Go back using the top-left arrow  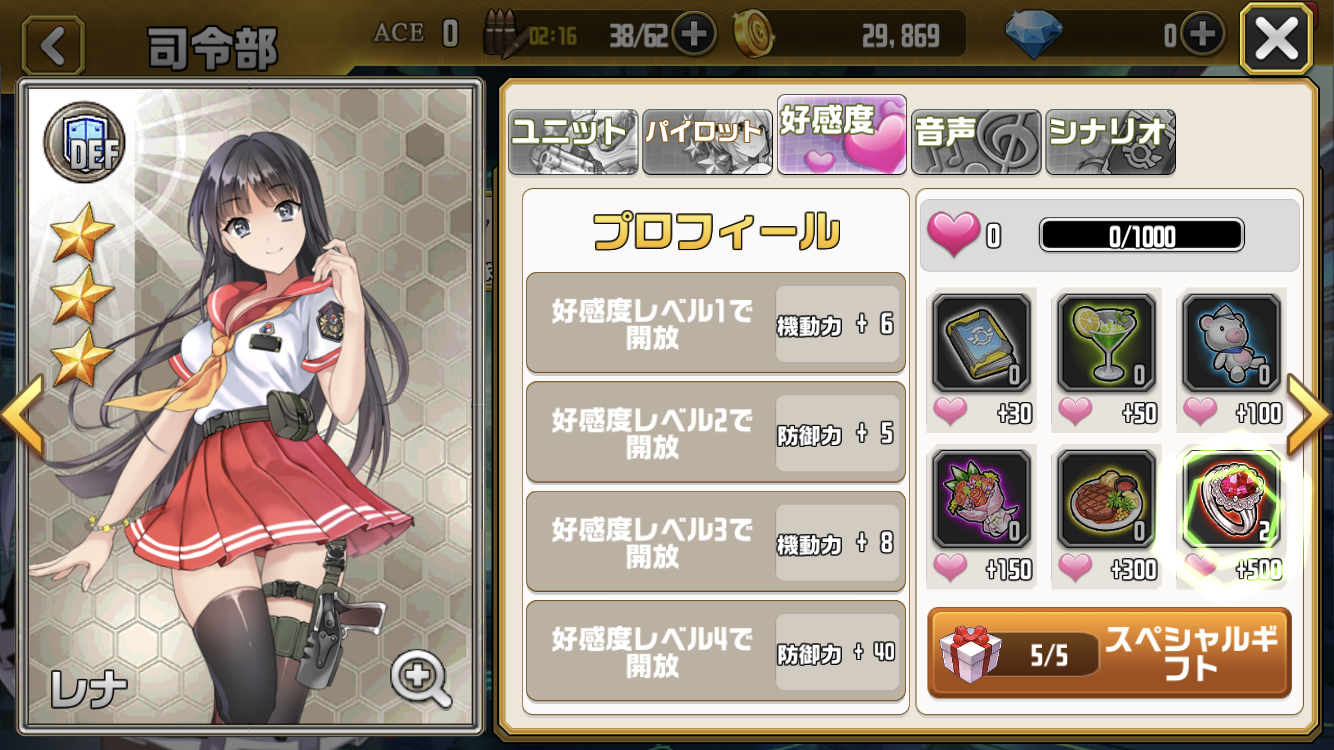point(53,44)
